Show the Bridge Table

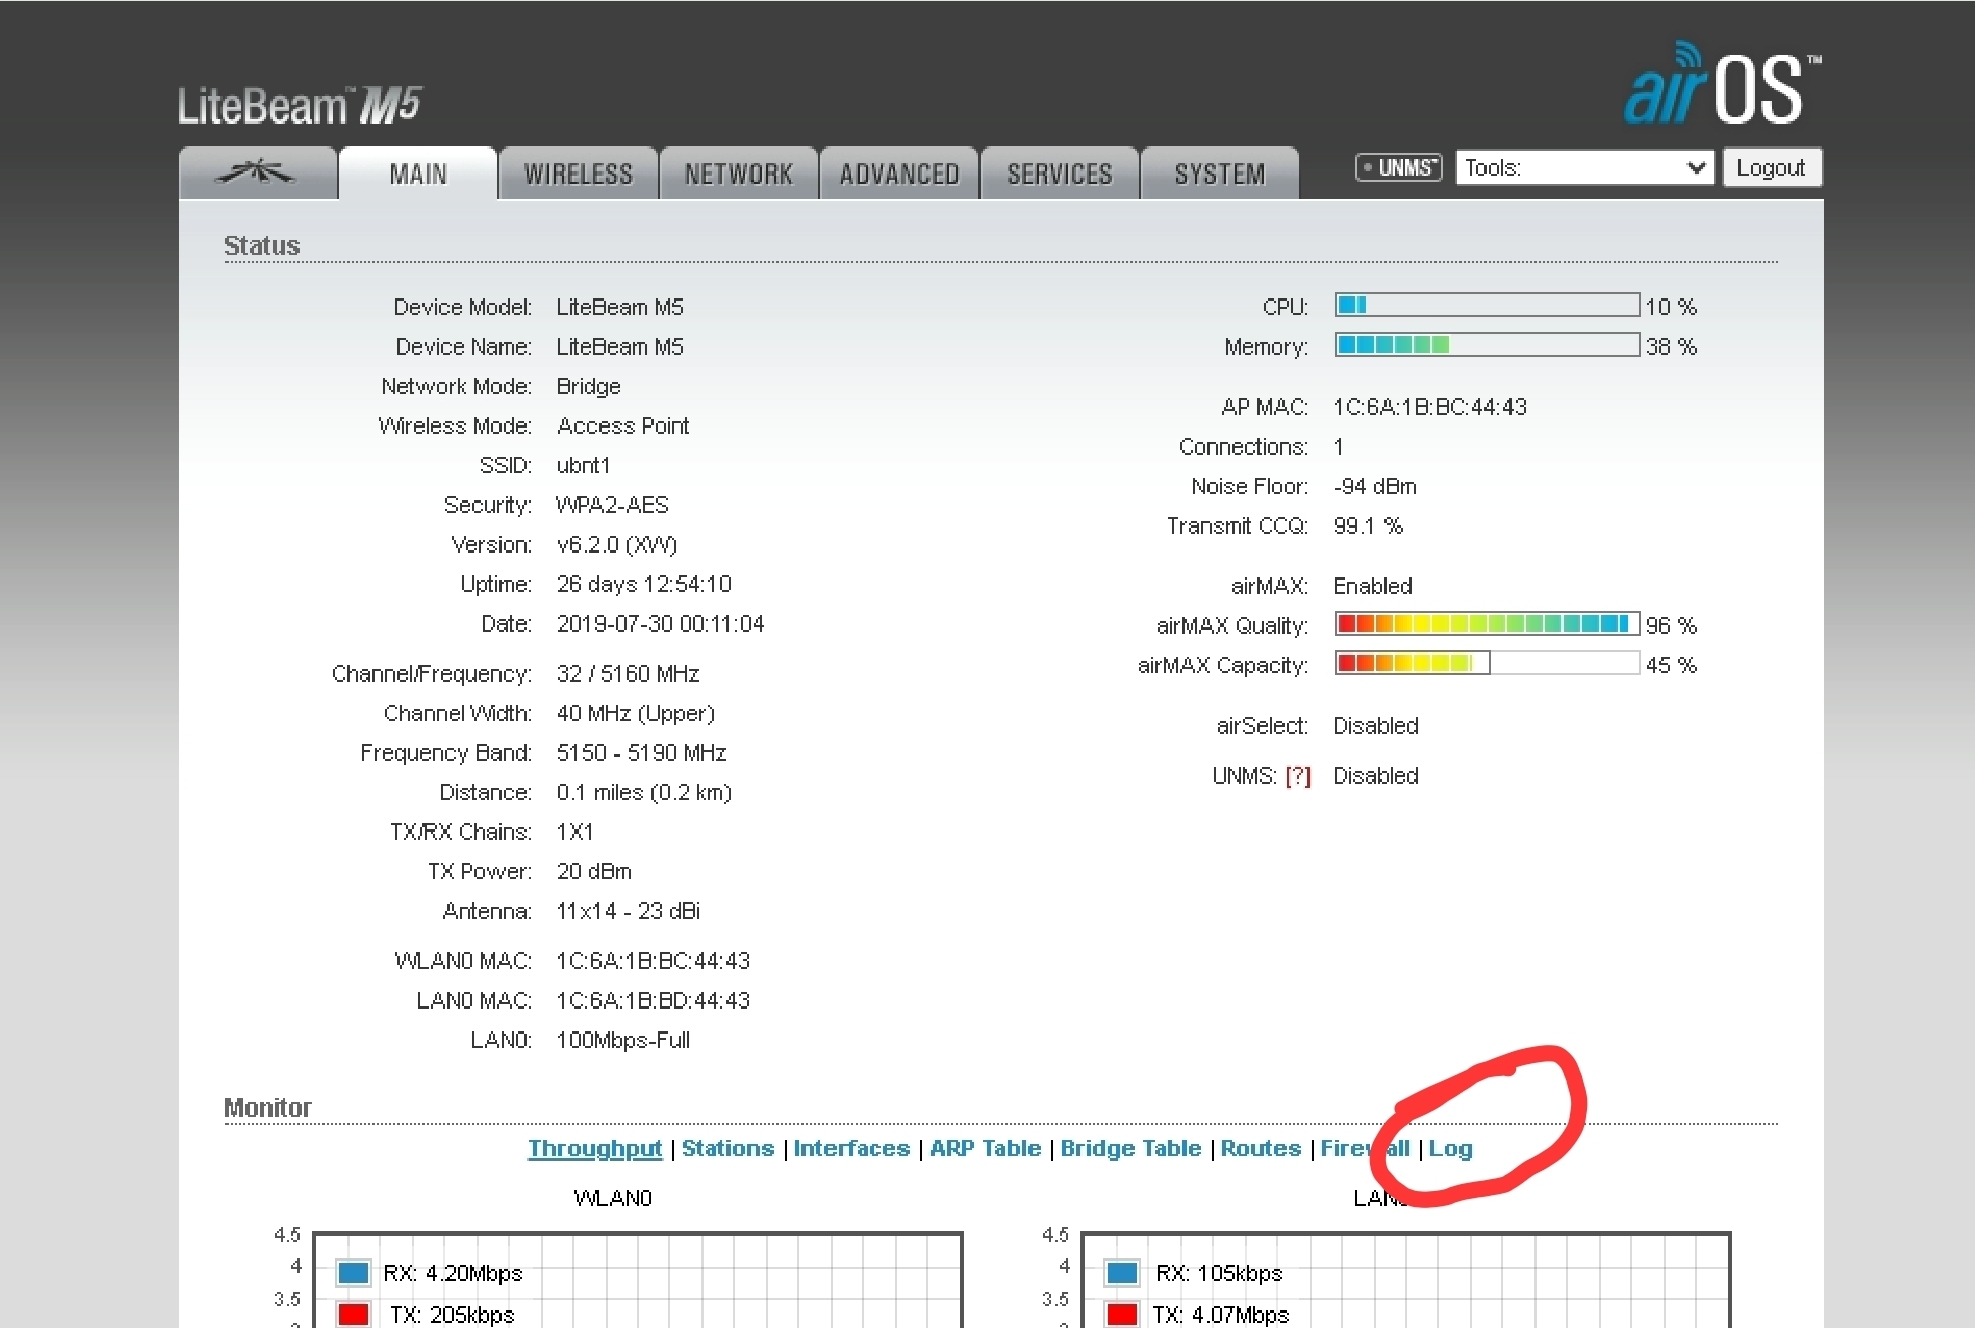[x=1131, y=1148]
